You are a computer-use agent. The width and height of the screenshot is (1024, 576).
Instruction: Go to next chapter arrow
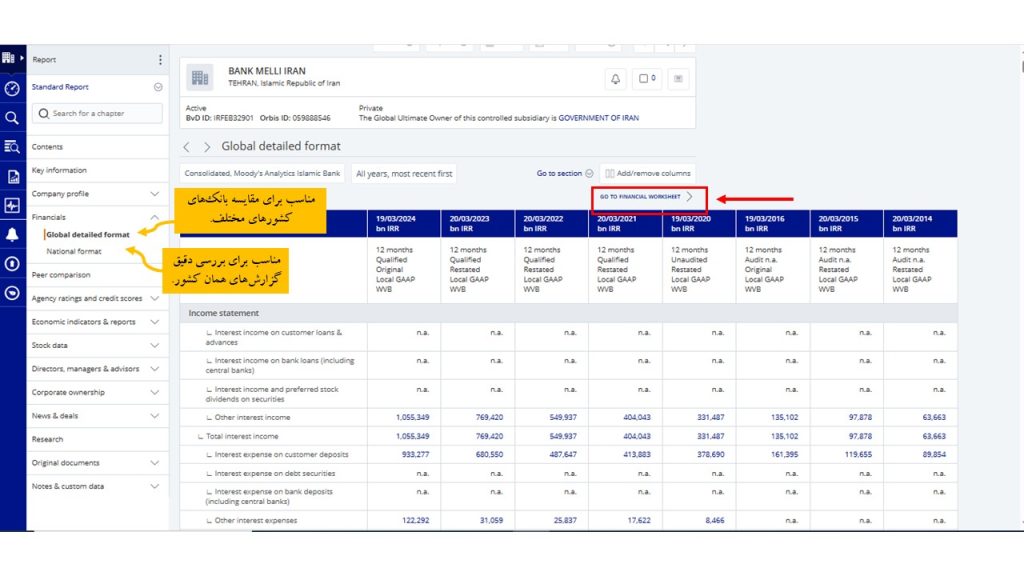207,147
